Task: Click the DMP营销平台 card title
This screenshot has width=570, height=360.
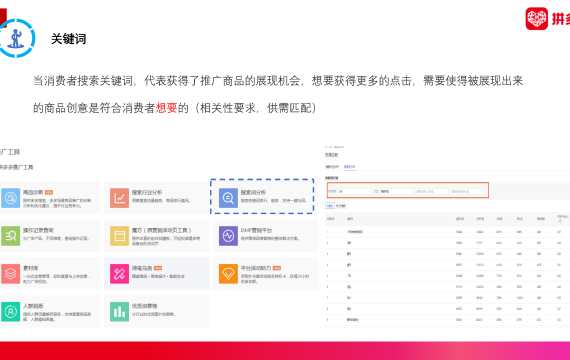Action: [x=256, y=231]
